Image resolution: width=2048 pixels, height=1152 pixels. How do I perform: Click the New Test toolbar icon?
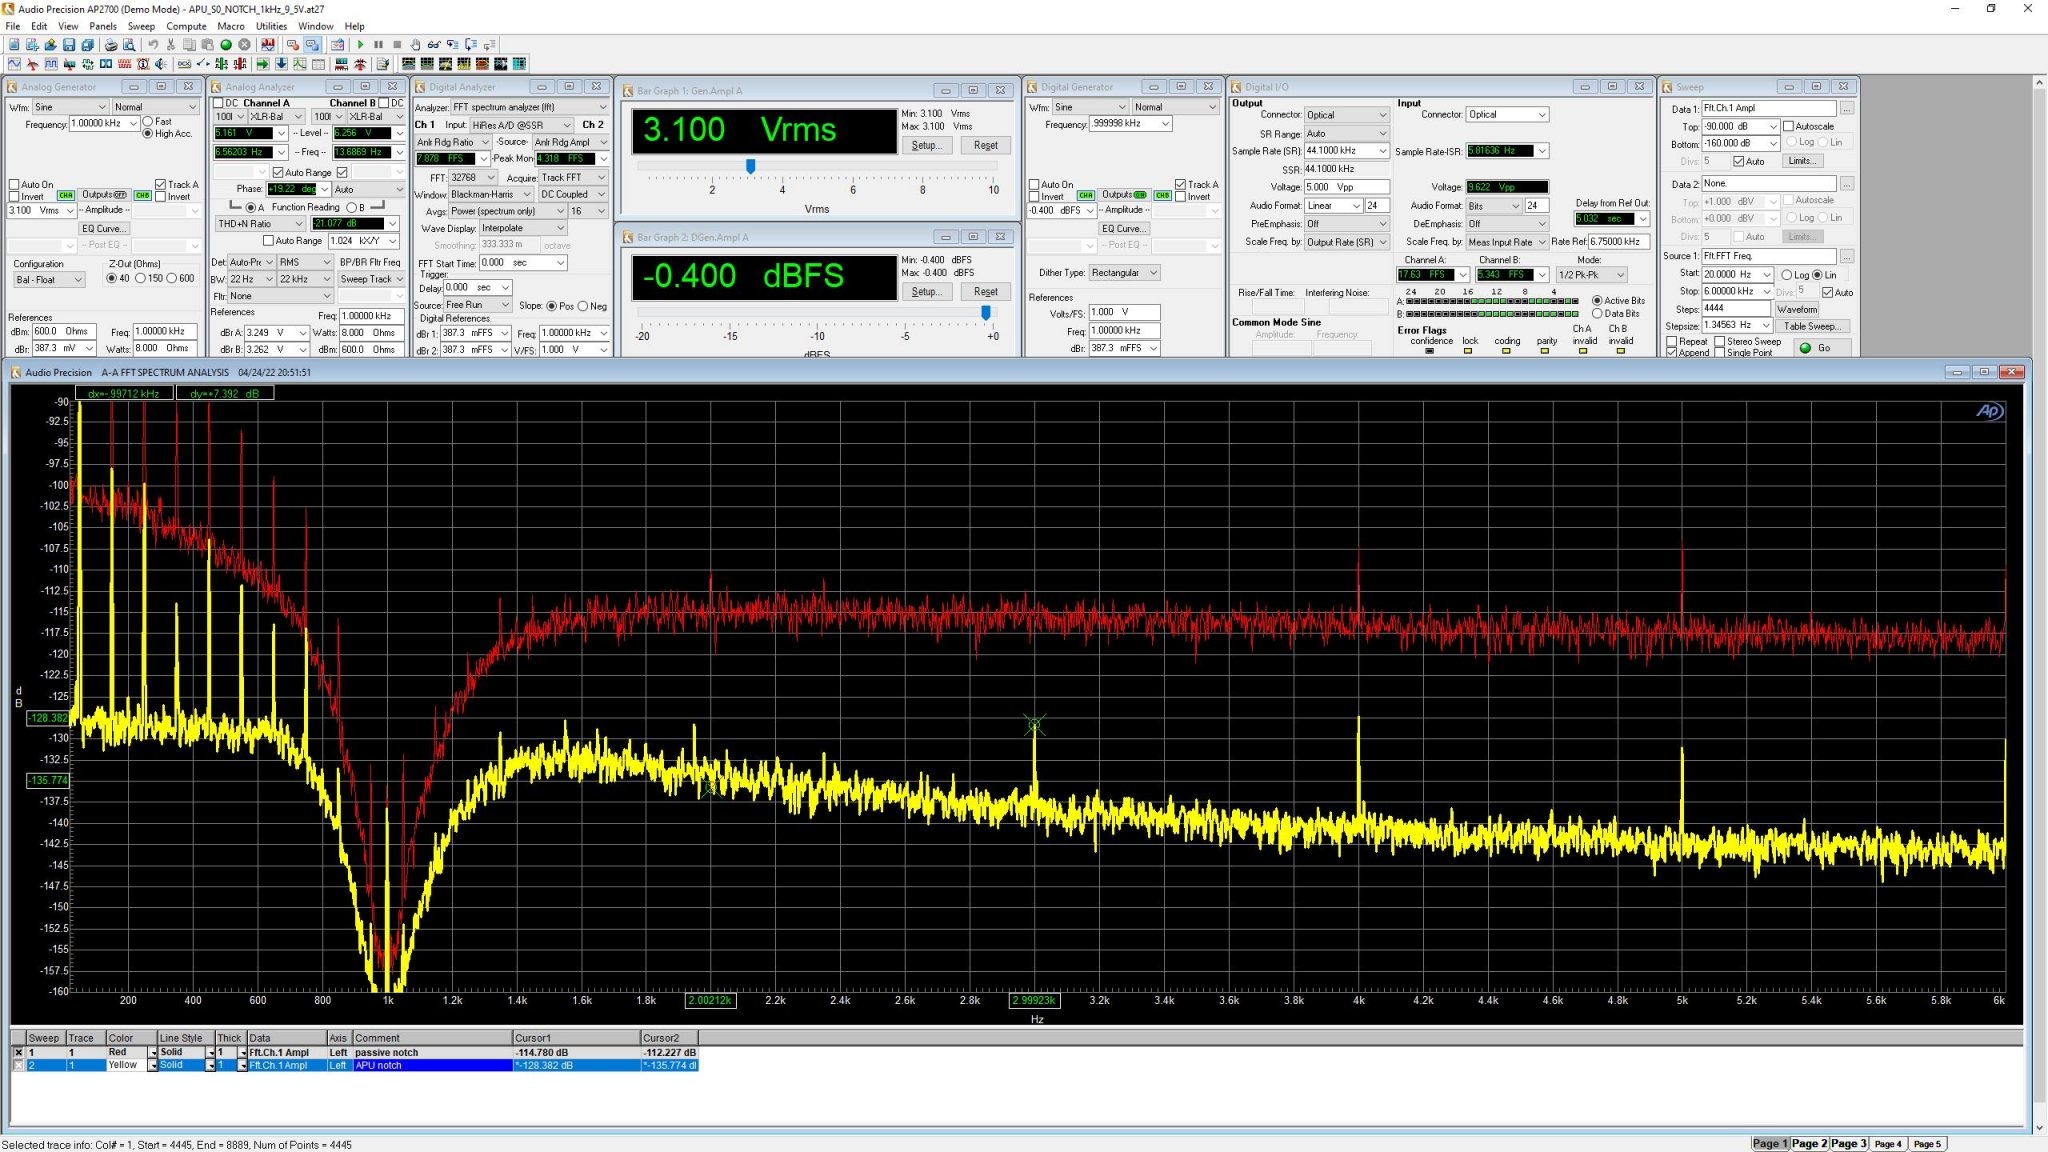point(14,45)
